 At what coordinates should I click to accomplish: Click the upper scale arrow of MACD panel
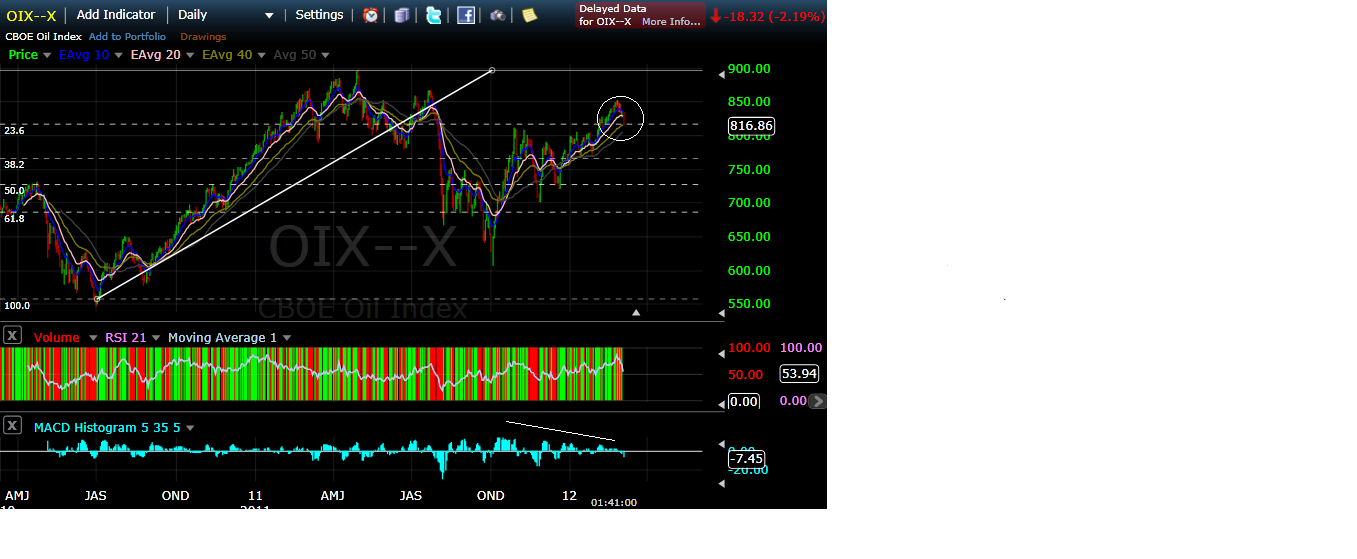click(722, 443)
